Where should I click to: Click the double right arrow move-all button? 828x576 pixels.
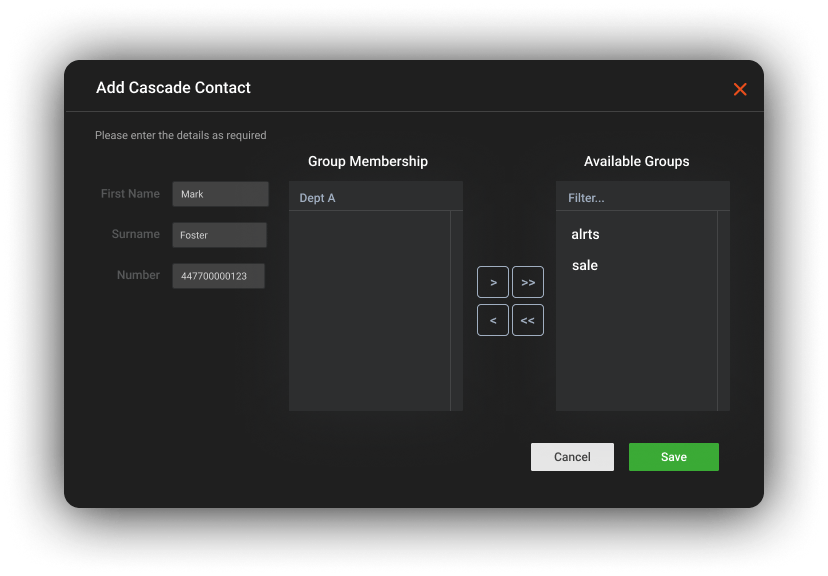(x=528, y=283)
